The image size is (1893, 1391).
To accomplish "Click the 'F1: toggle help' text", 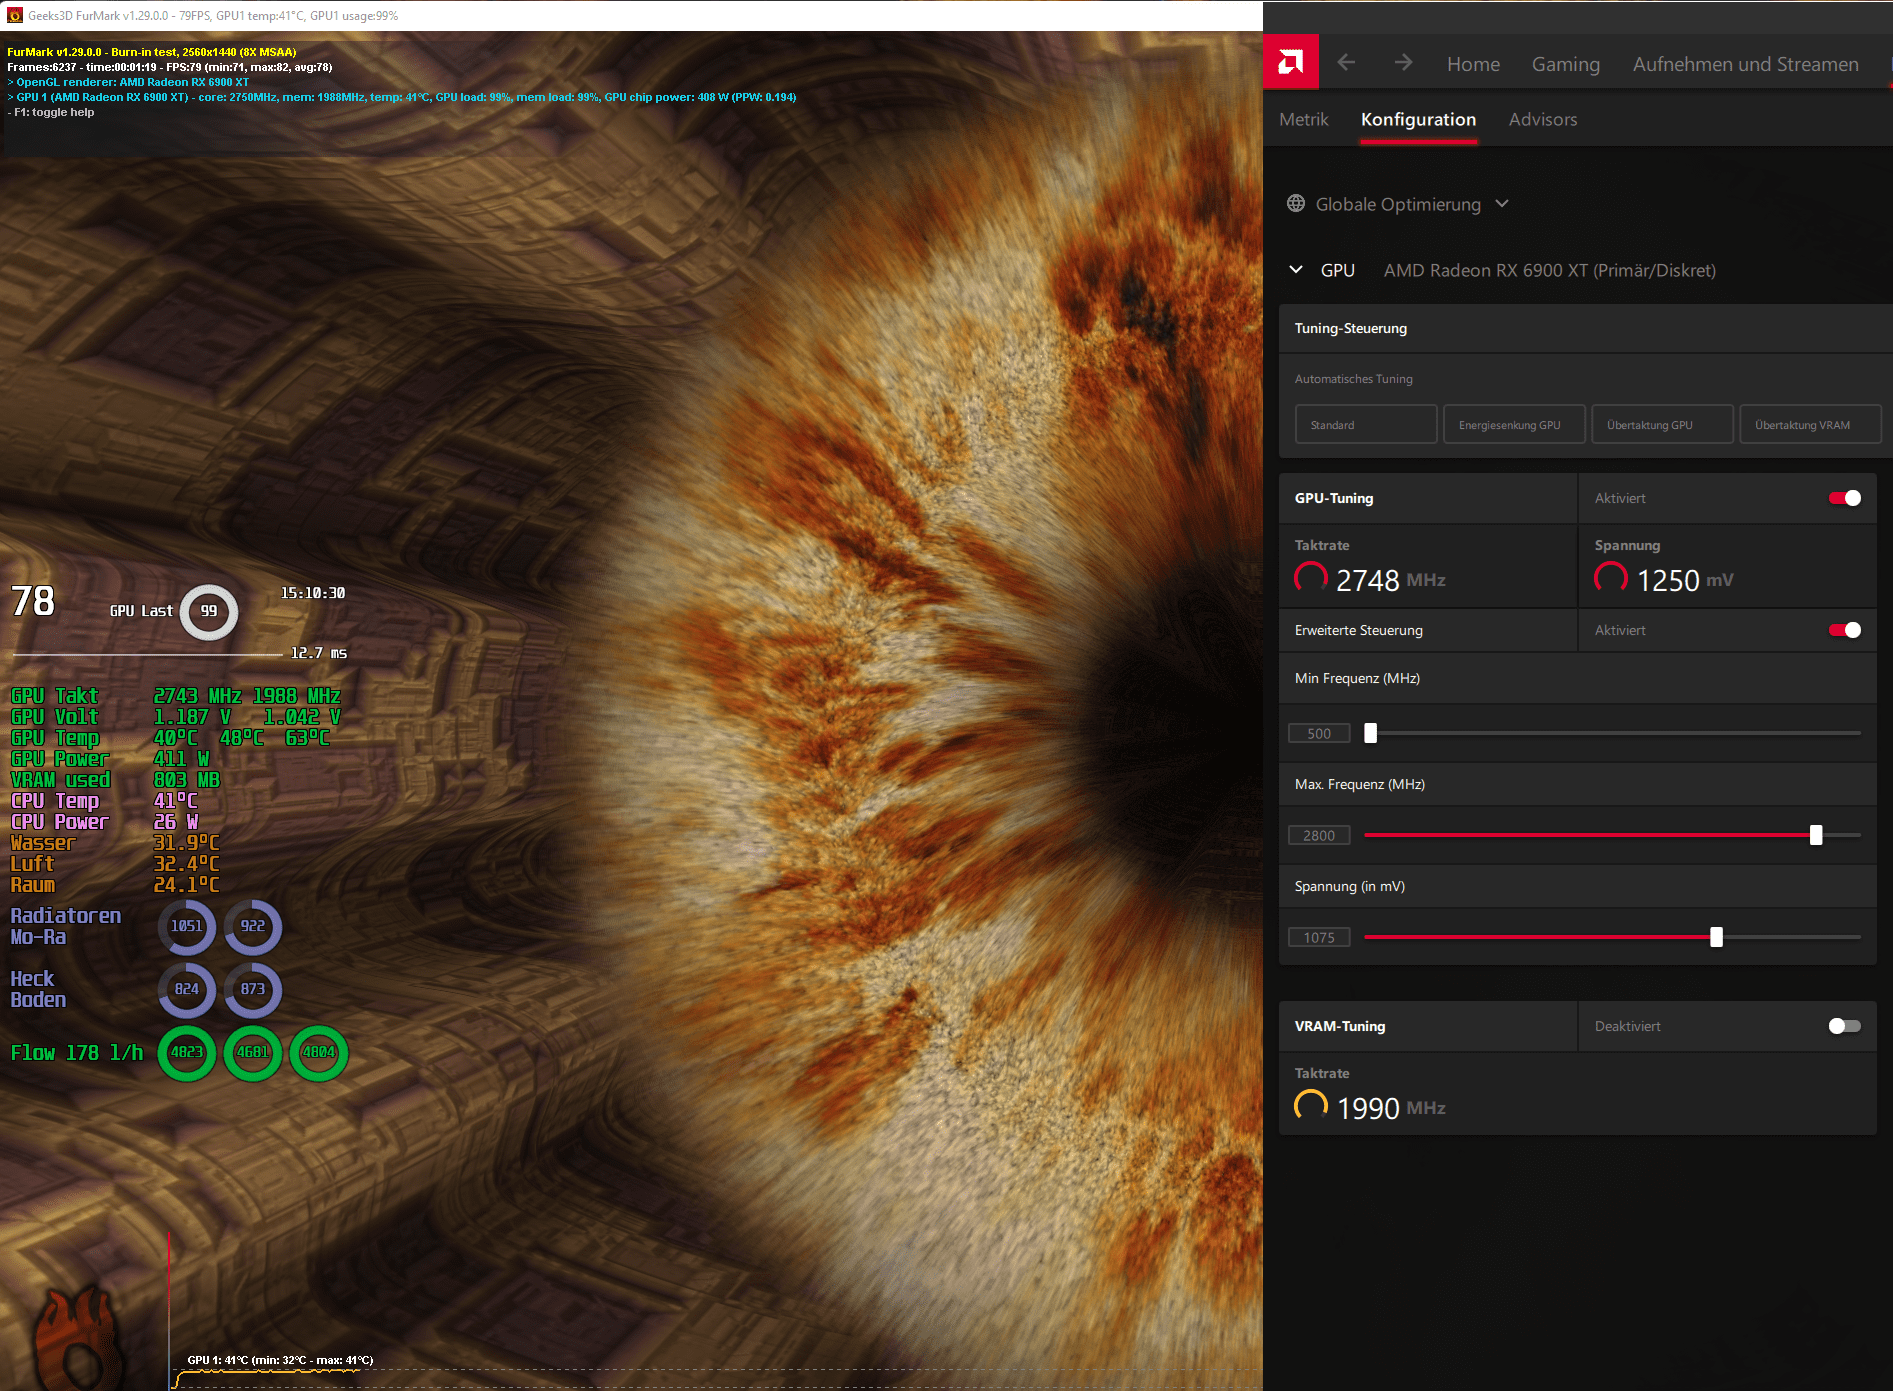I will (51, 112).
